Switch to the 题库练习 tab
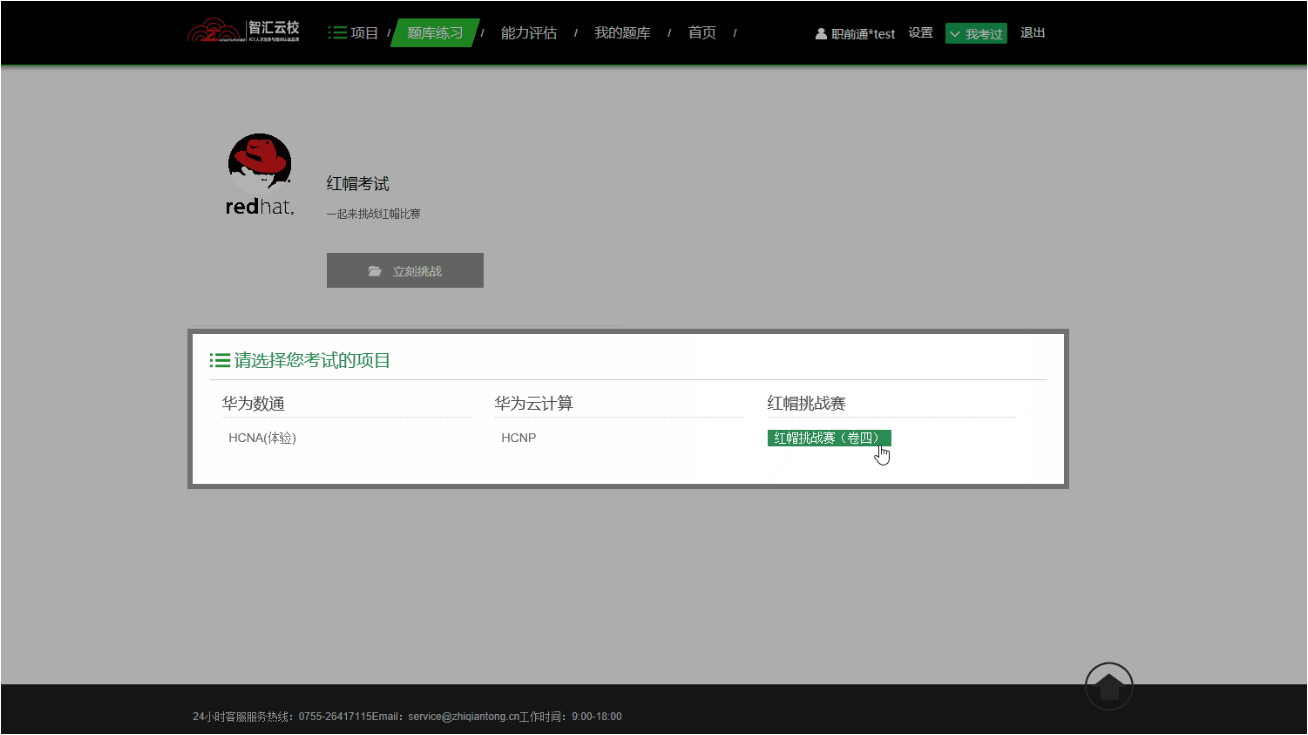Image resolution: width=1308 pixels, height=735 pixels. click(x=435, y=33)
